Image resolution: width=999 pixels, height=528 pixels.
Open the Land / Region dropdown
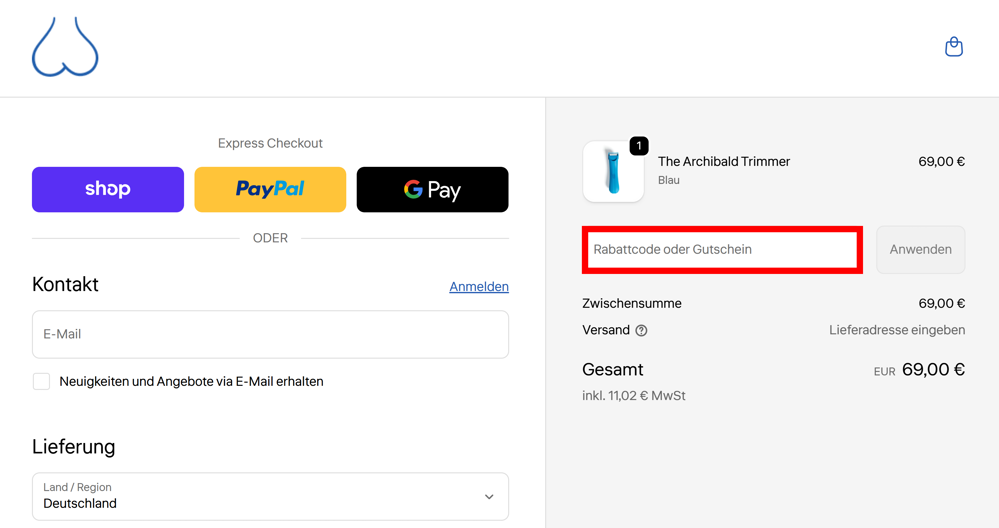click(270, 496)
